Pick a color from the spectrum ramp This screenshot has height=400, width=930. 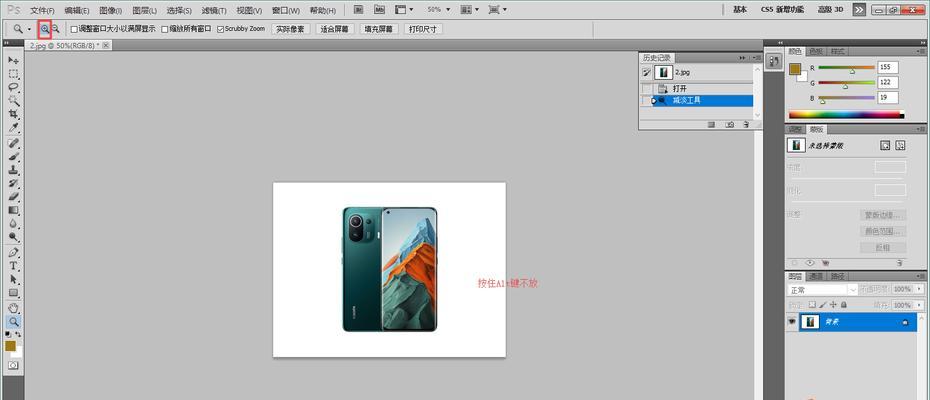[846, 115]
